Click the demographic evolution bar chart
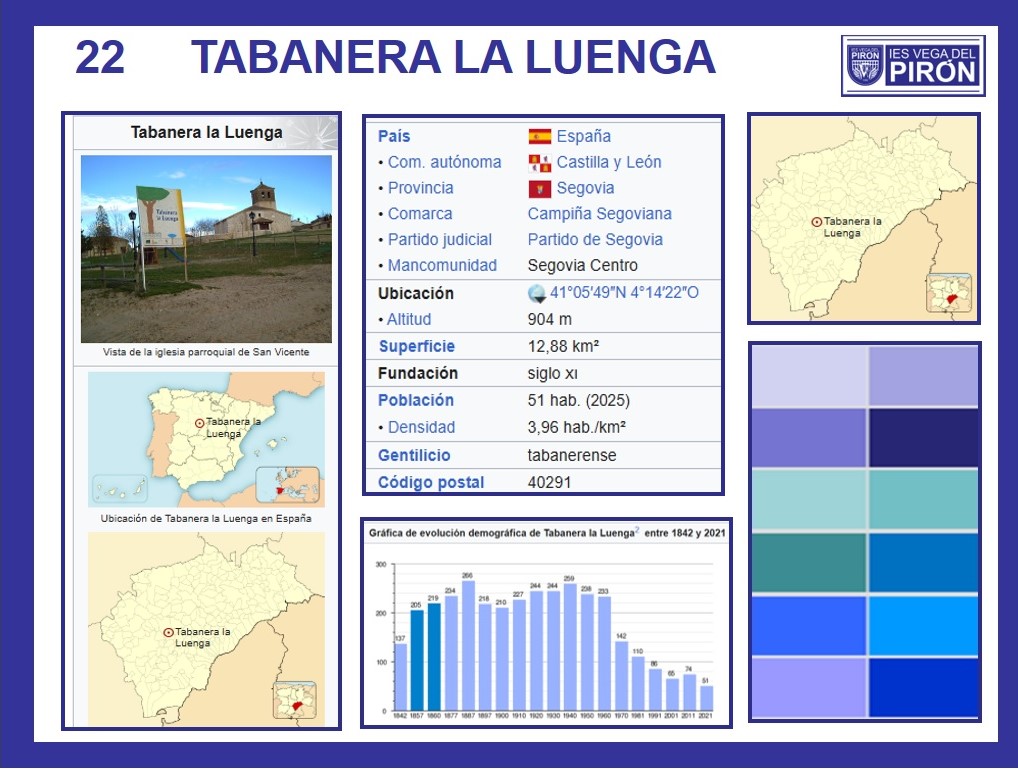The width and height of the screenshot is (1018, 769). tap(546, 631)
